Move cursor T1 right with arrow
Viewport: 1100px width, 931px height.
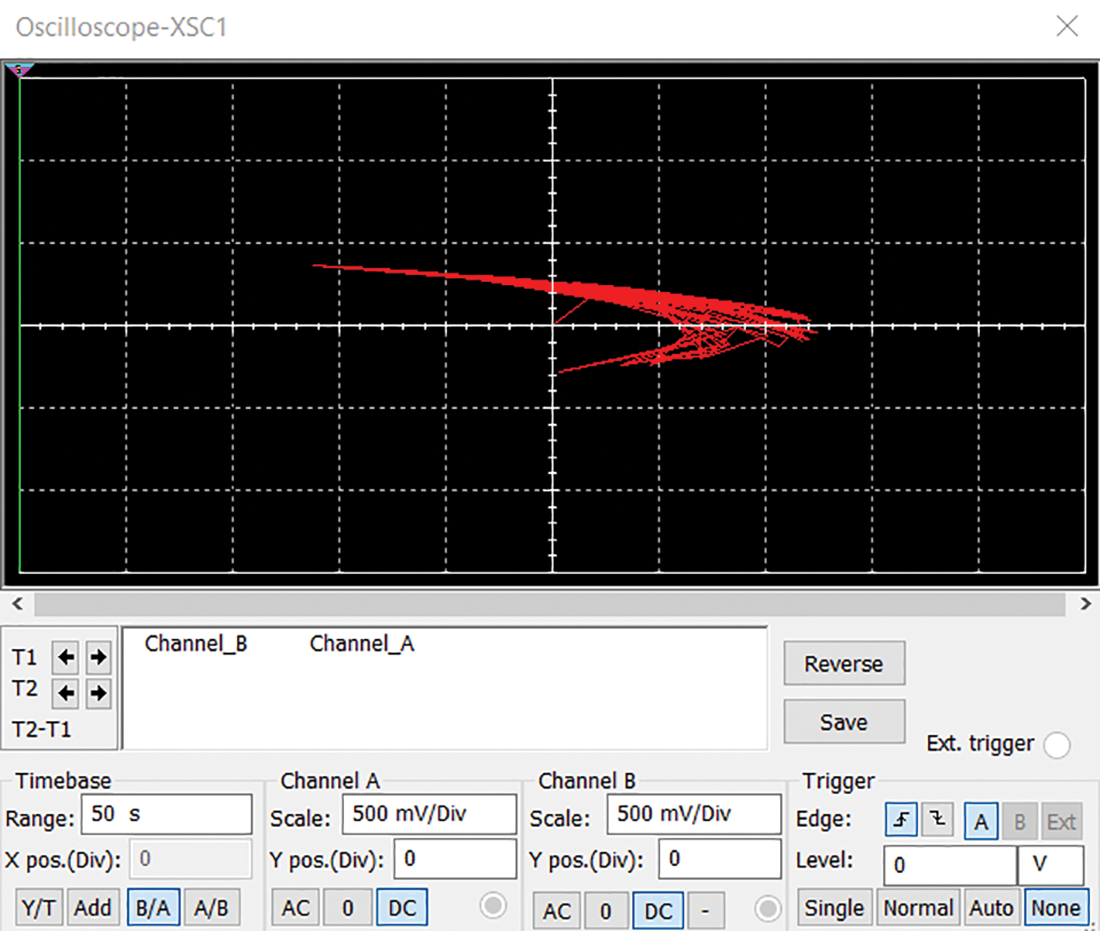[x=98, y=657]
